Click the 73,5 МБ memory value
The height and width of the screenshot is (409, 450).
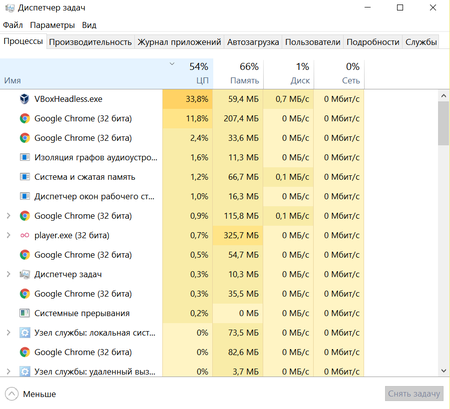(x=243, y=333)
